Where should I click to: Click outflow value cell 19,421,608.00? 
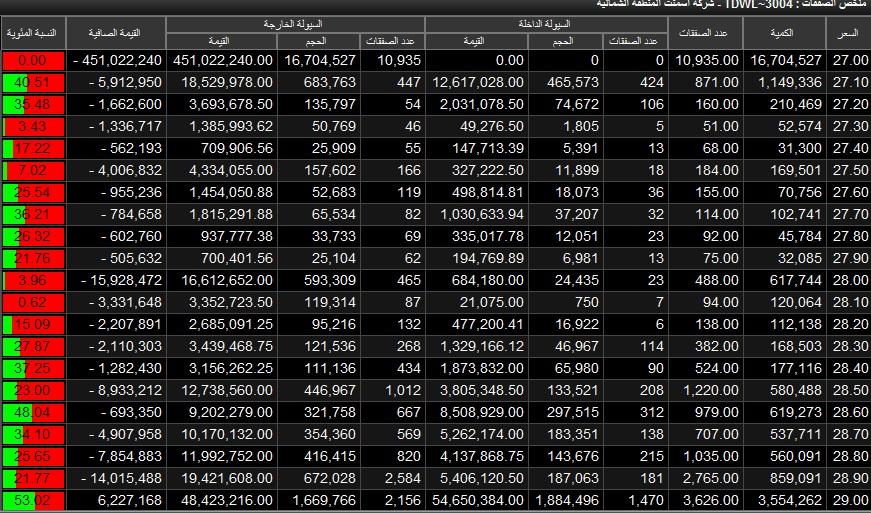tap(221, 478)
